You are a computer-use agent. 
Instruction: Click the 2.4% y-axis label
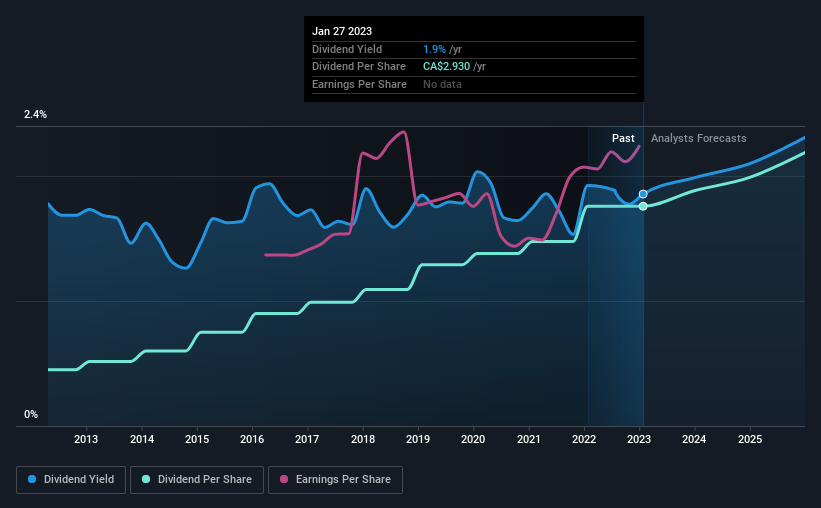tap(35, 114)
